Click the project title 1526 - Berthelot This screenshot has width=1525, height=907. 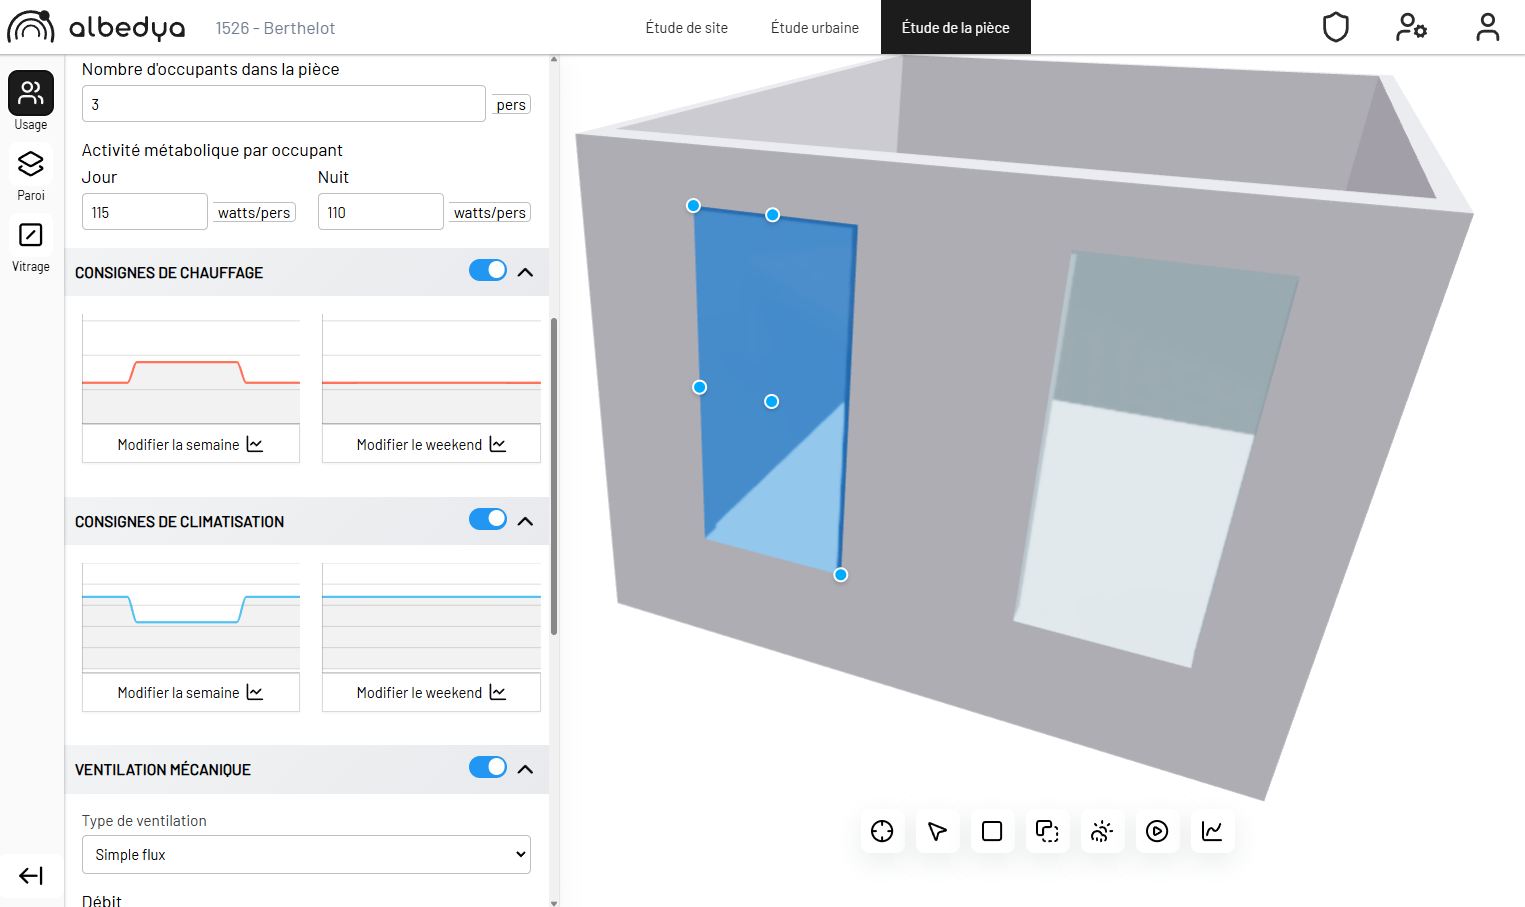pyautogui.click(x=275, y=28)
